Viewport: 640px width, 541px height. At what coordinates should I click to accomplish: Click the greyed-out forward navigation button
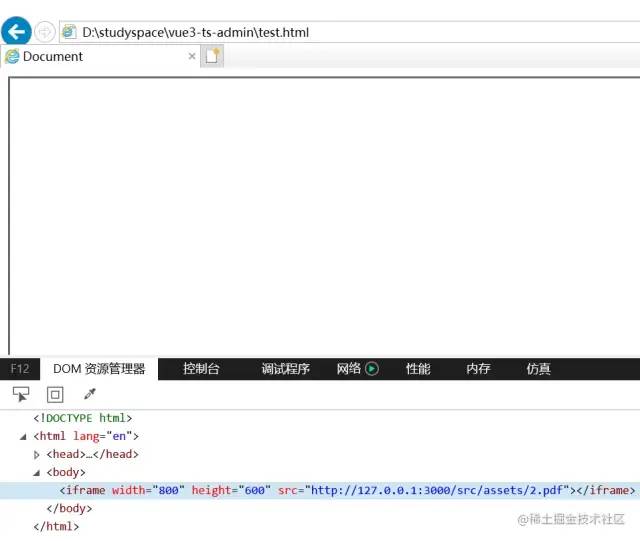(44, 31)
